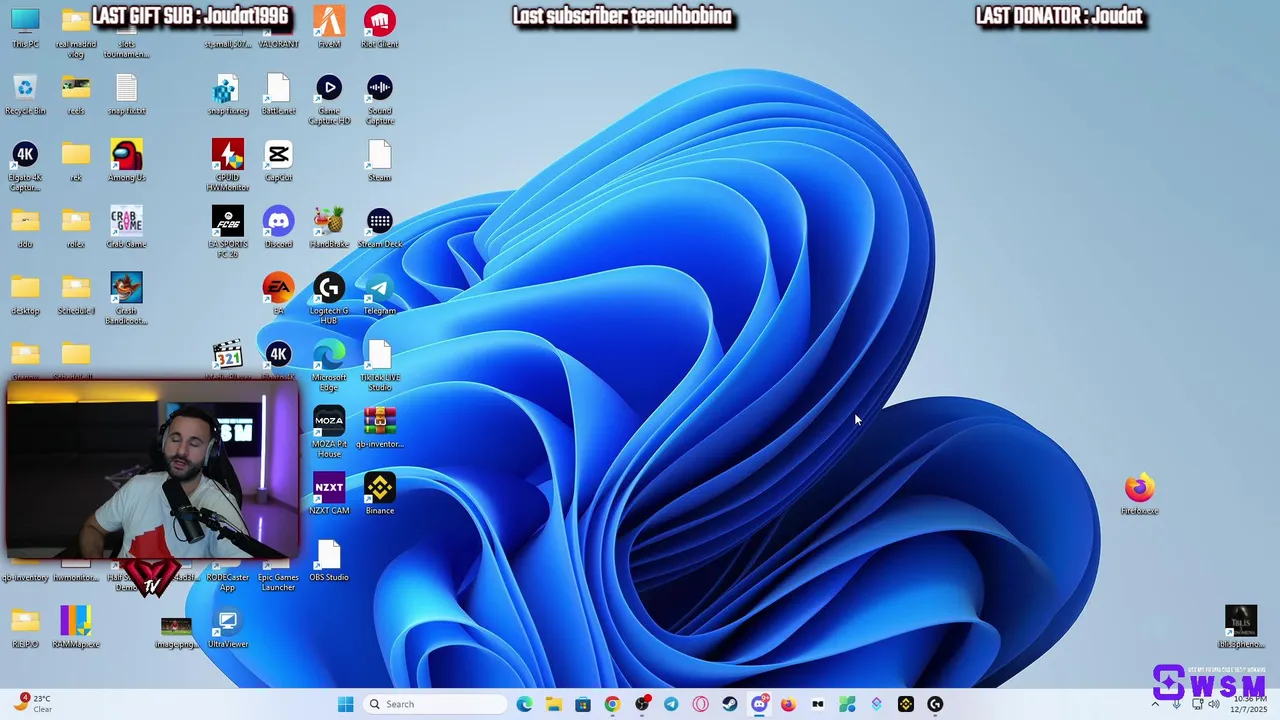This screenshot has width=1280, height=720.
Task: Select the snap fix.reg file
Action: [x=227, y=95]
